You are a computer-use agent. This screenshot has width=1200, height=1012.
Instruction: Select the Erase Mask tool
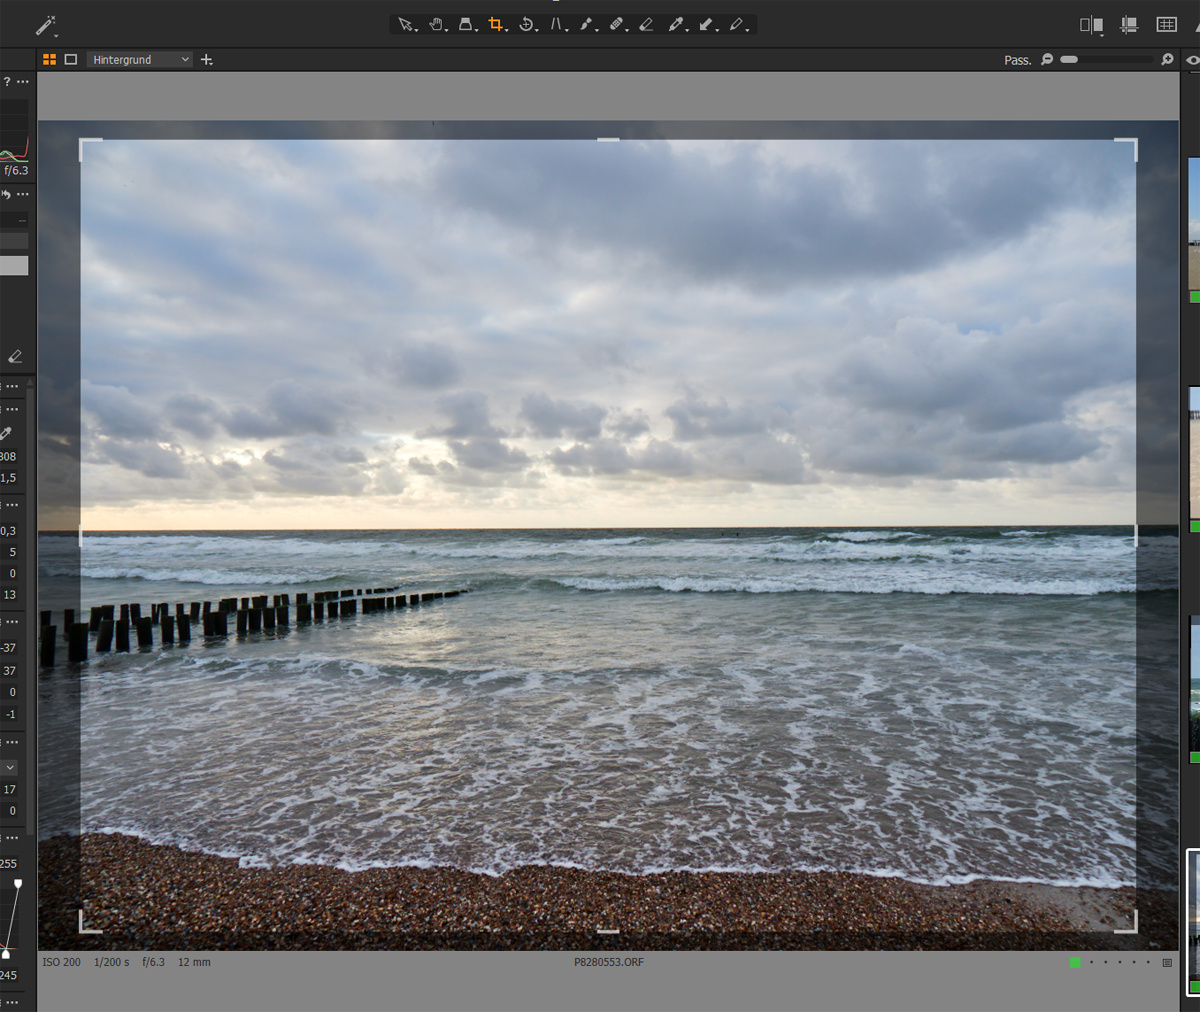646,25
